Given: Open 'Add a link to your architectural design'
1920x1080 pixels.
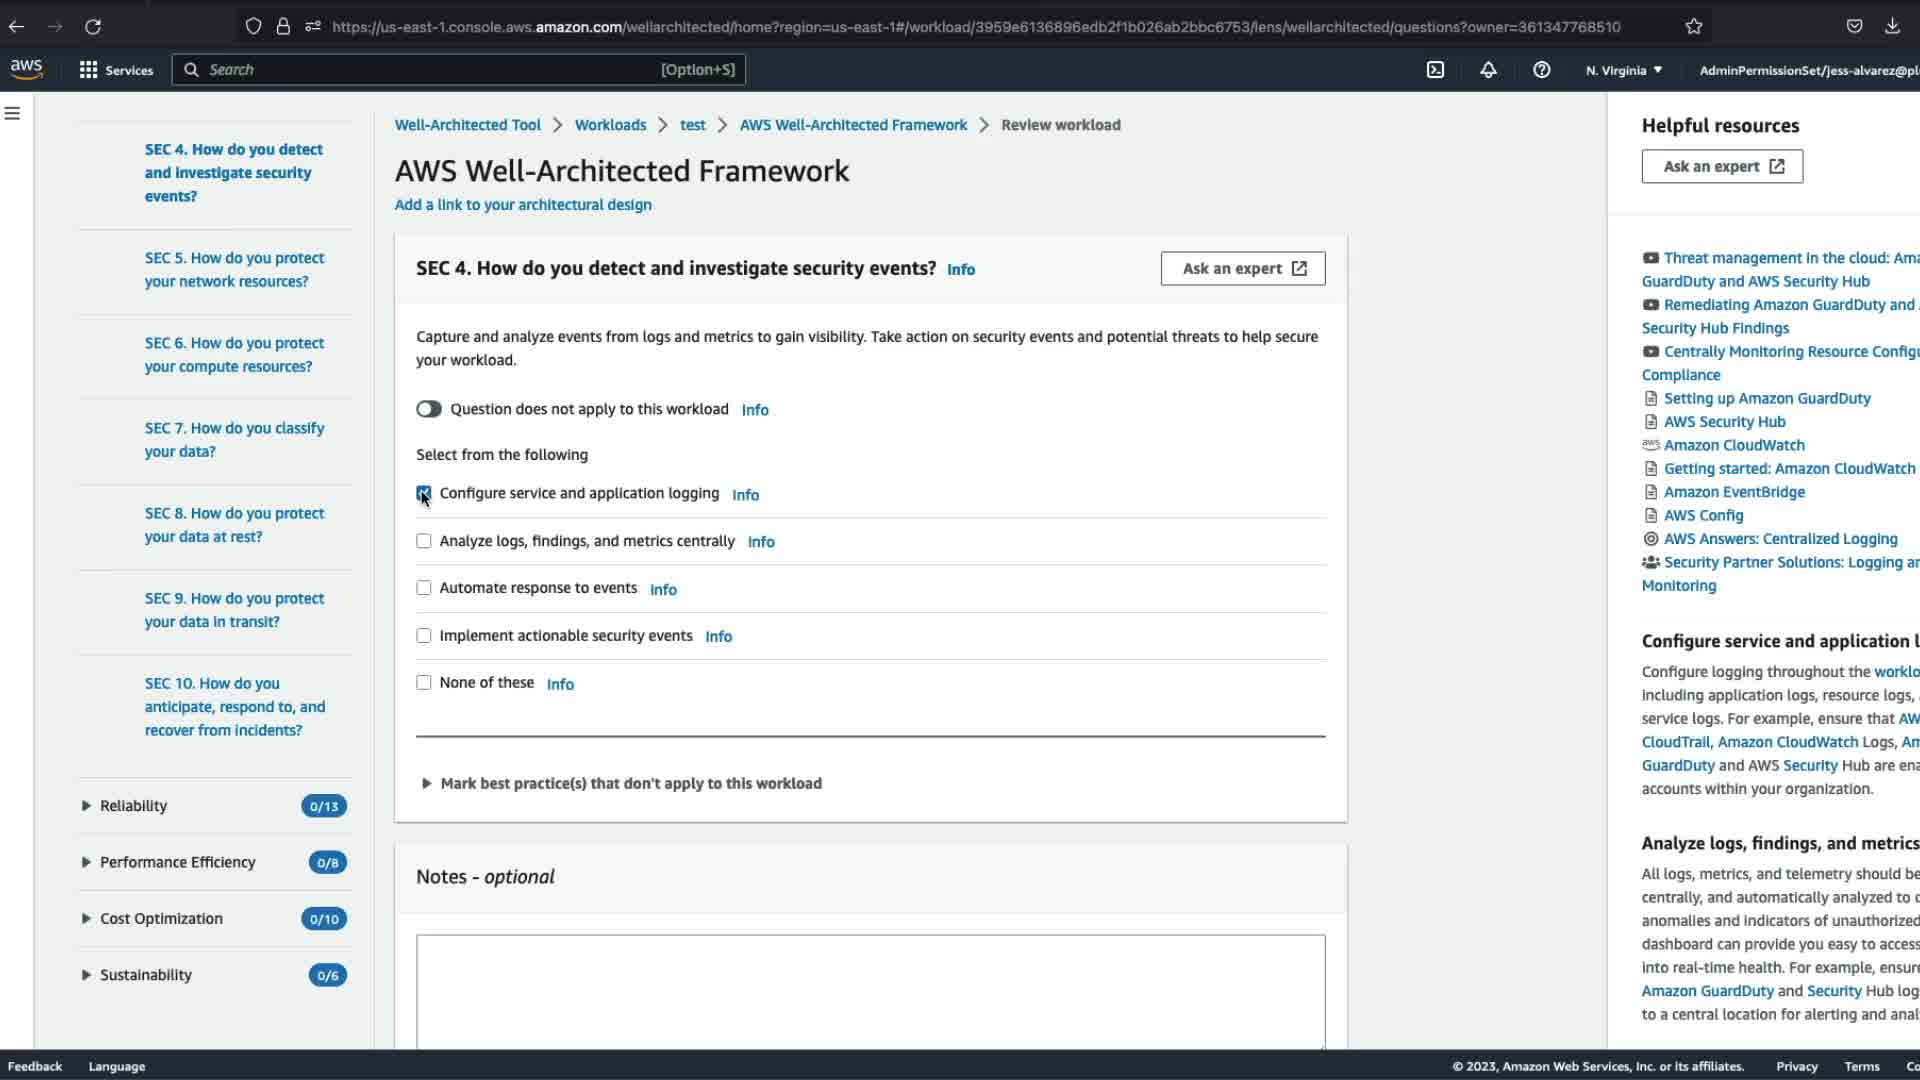Looking at the screenshot, I should point(523,205).
